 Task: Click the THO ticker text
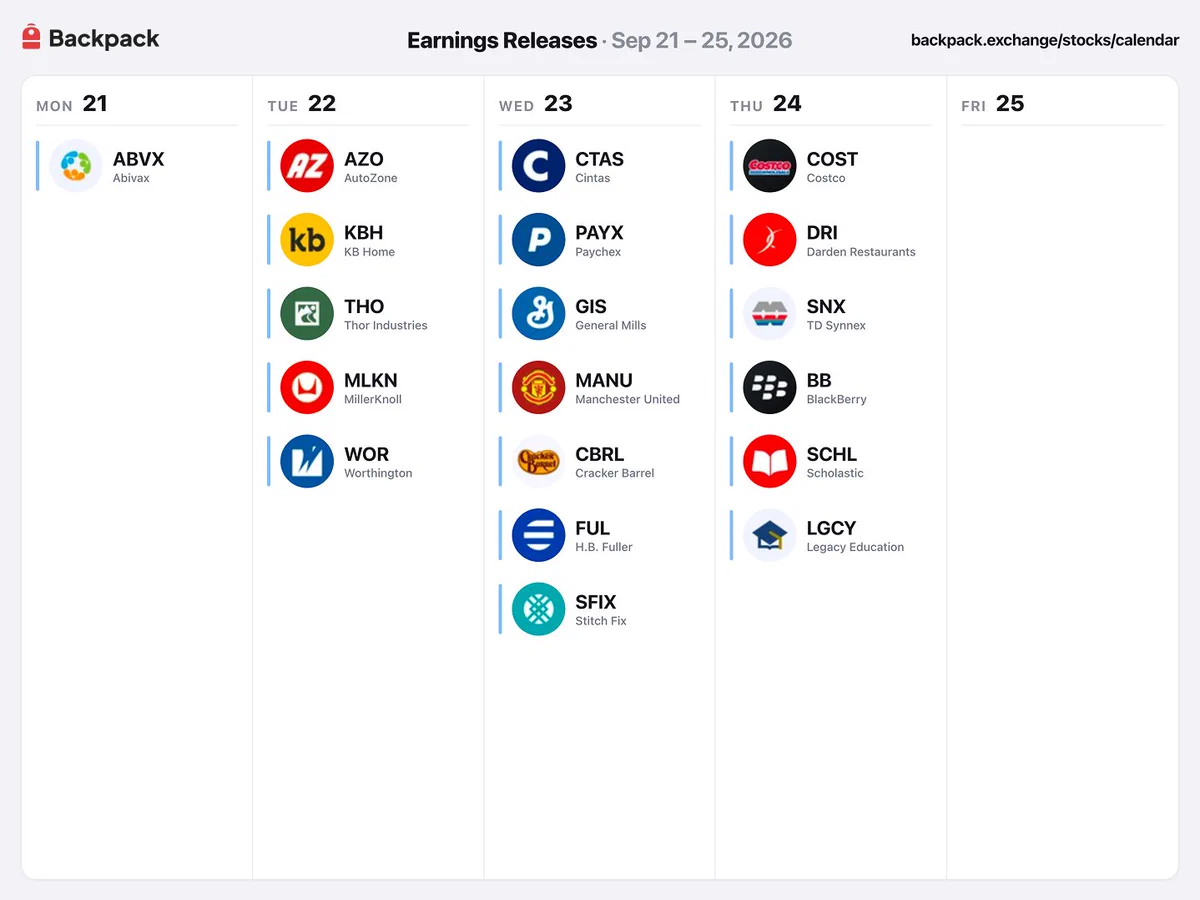364,307
